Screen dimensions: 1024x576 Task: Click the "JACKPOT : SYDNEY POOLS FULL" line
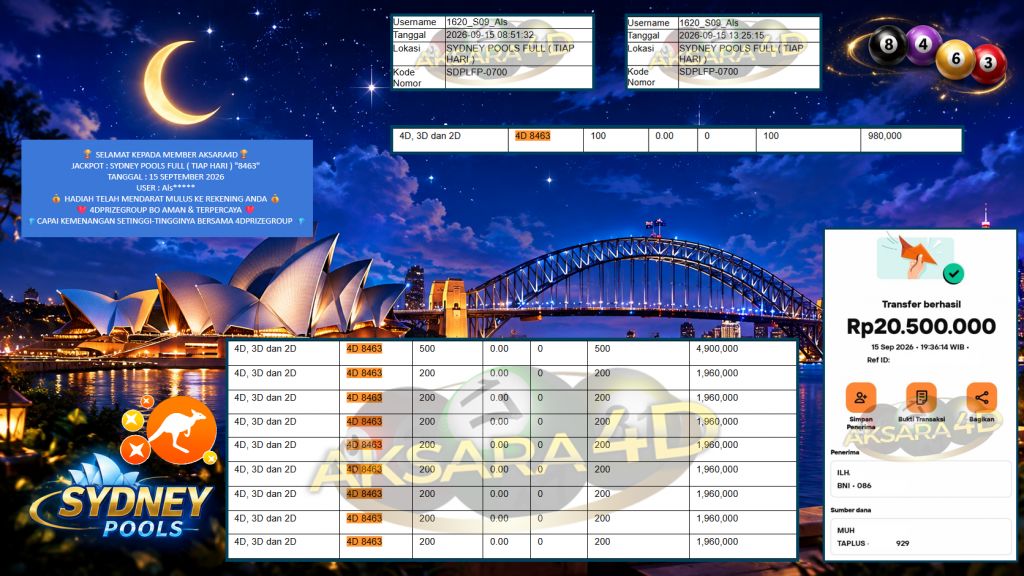click(x=166, y=166)
